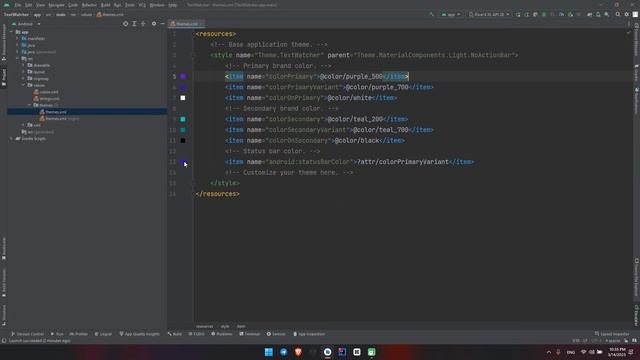Expand the drawable folder
Screen dimensions: 640x360
point(23,65)
